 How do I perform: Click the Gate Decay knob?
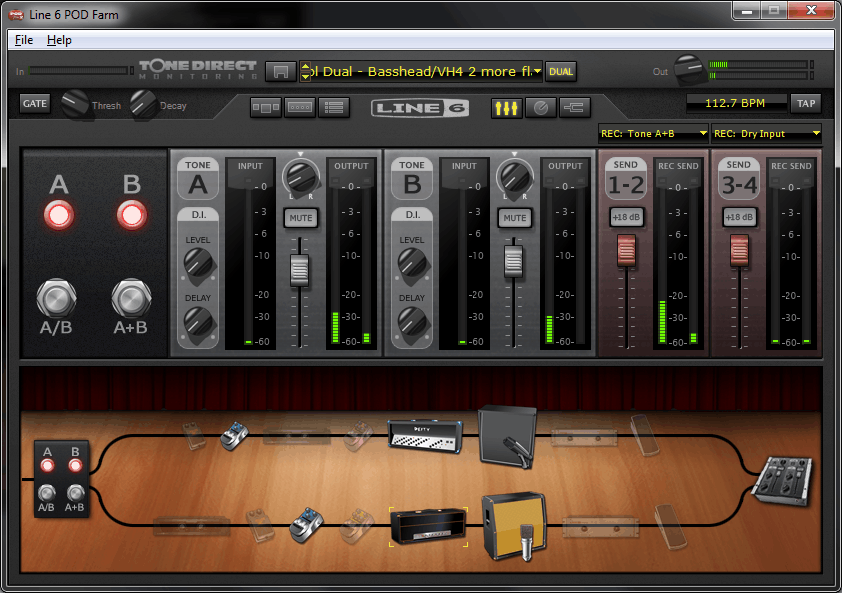(x=143, y=104)
